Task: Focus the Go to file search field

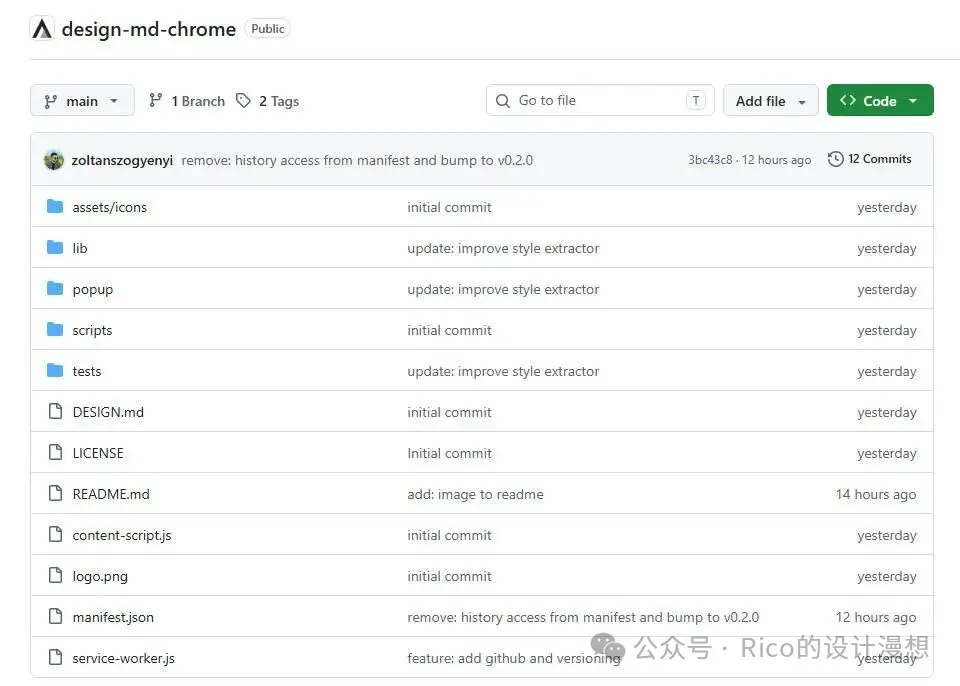Action: [x=600, y=101]
